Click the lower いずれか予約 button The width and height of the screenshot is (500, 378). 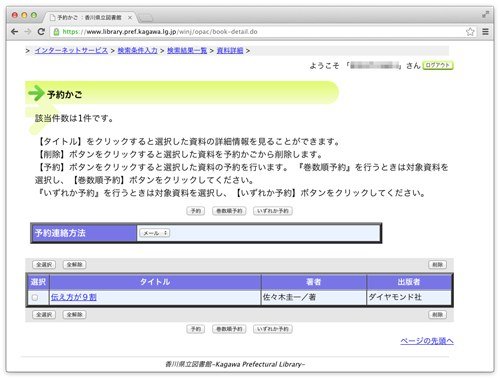pyautogui.click(x=273, y=329)
